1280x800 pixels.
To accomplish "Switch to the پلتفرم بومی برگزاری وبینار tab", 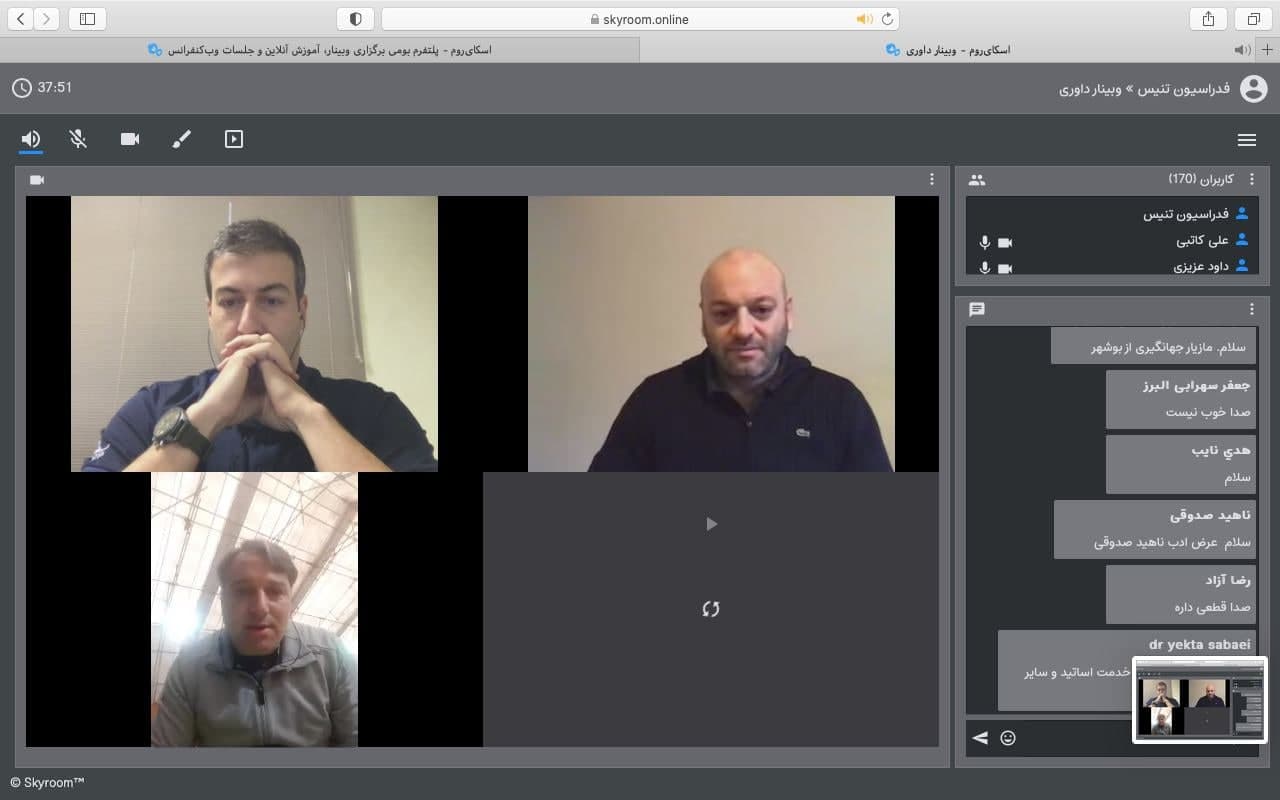I will point(320,50).
